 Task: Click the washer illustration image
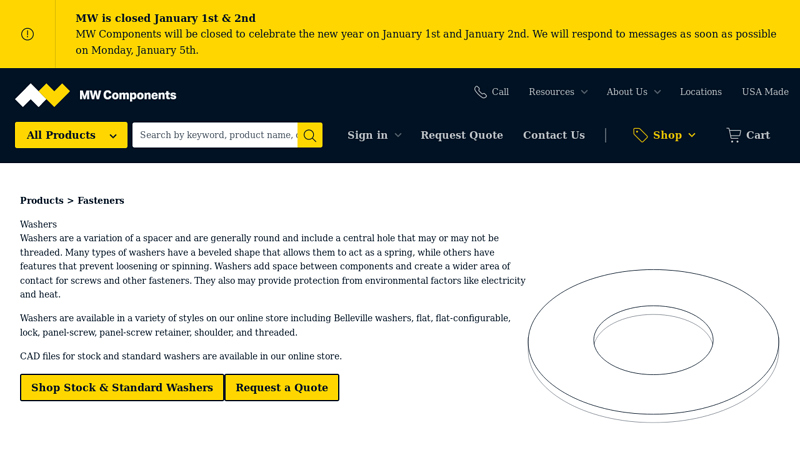pyautogui.click(x=653, y=345)
